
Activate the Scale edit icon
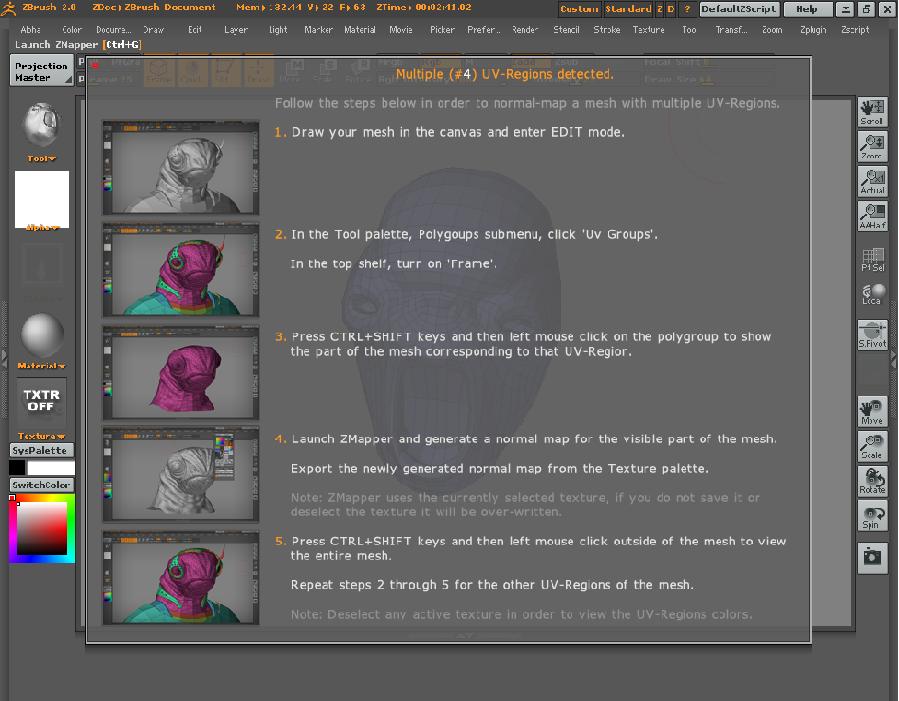(872, 447)
